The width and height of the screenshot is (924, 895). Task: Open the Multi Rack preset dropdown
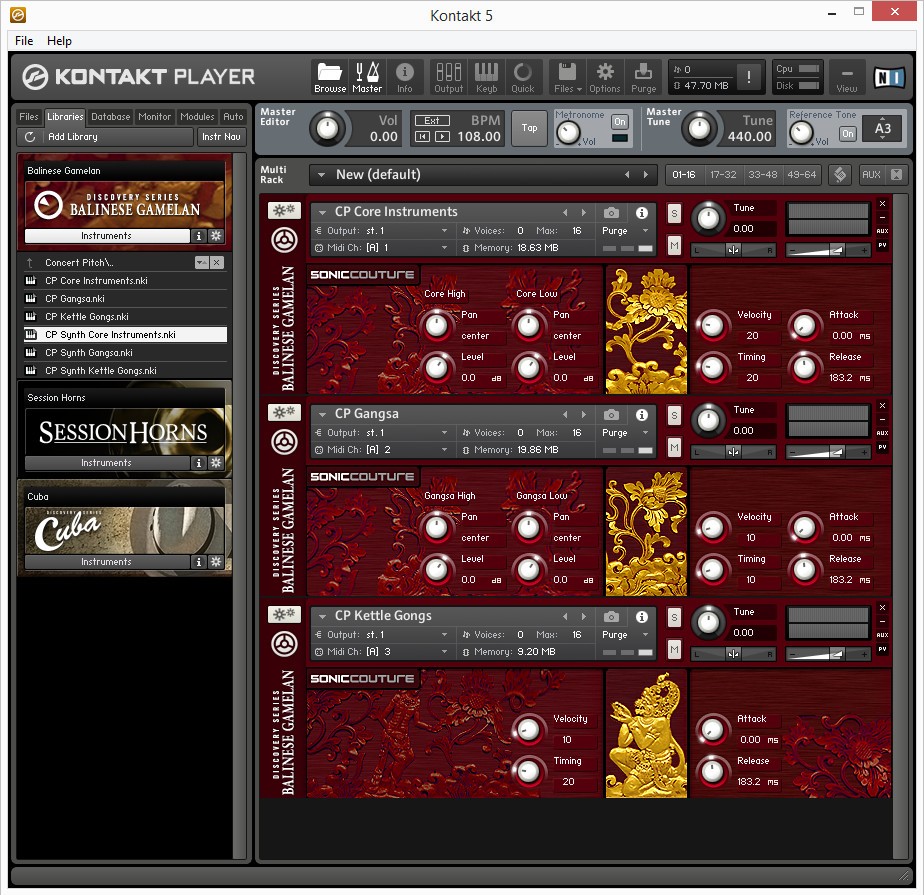[322, 174]
